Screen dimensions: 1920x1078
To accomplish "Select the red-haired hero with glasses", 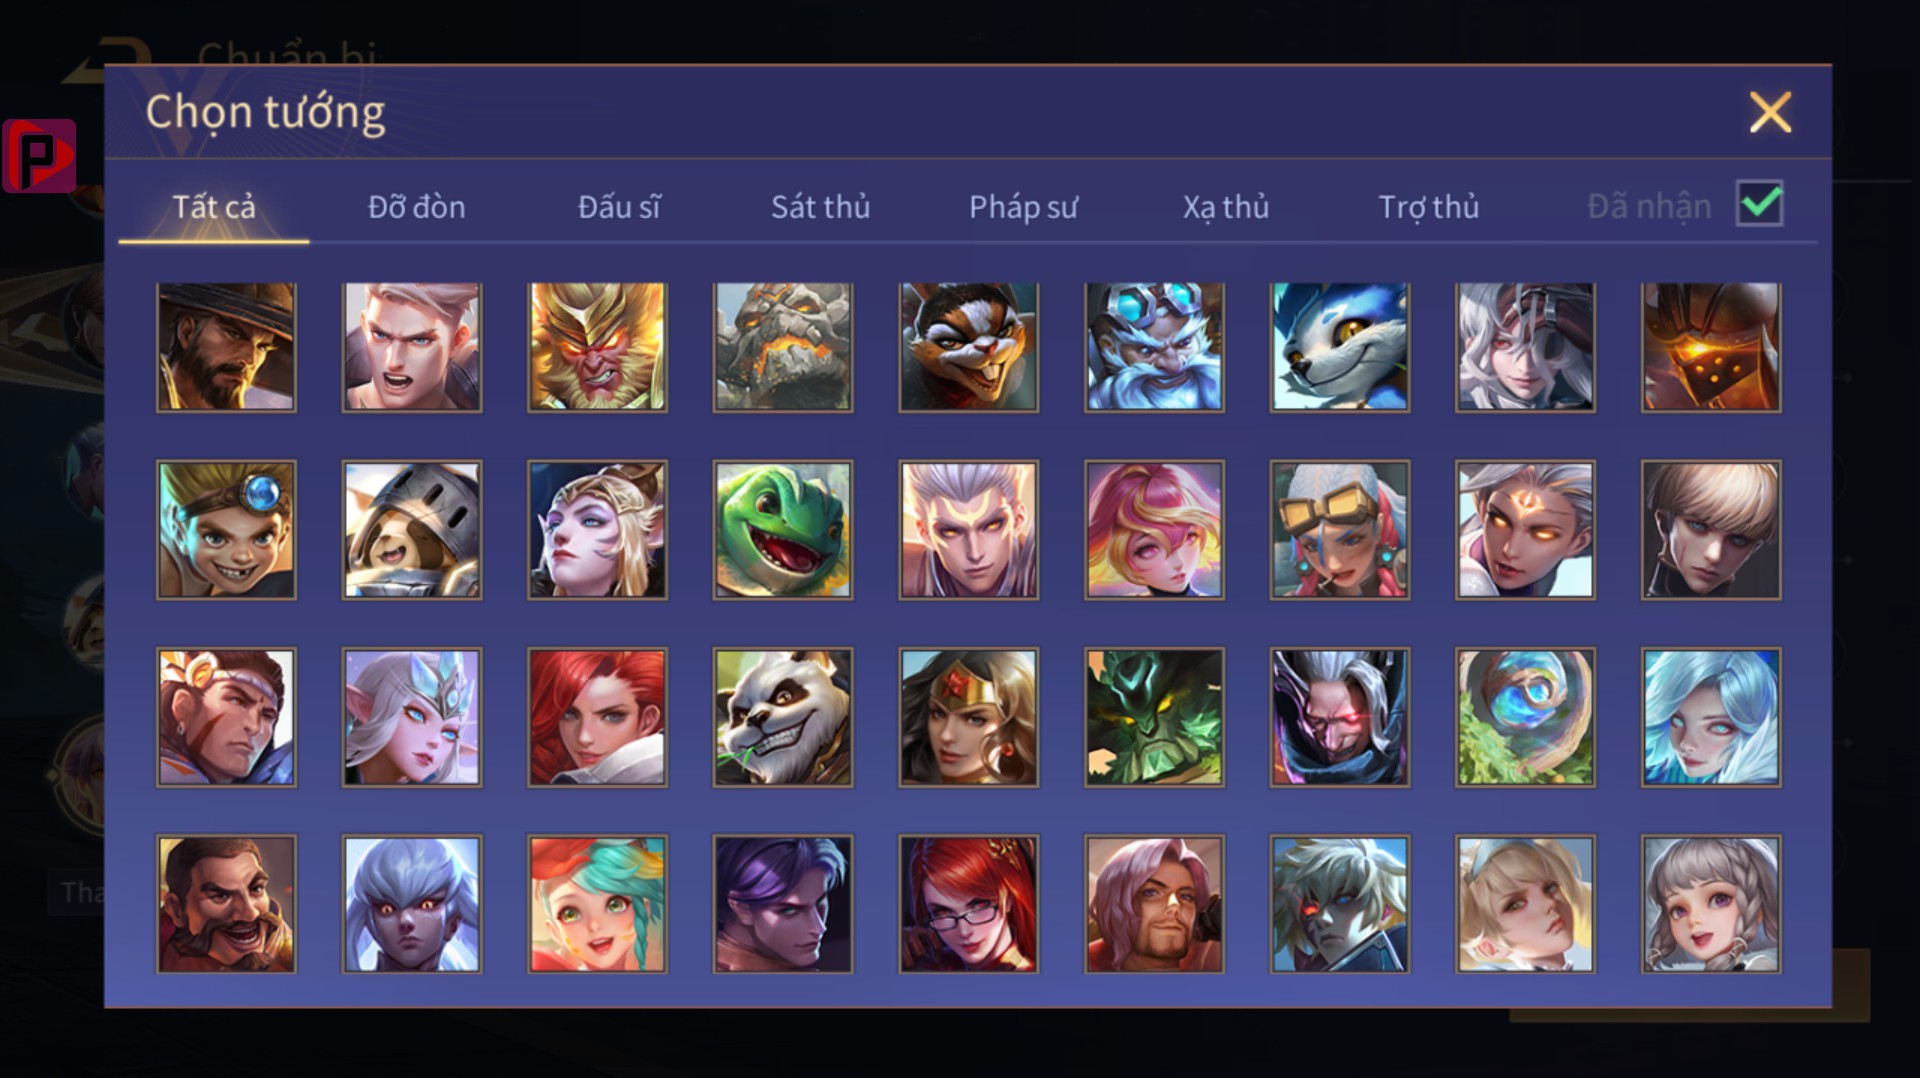I will tap(969, 904).
